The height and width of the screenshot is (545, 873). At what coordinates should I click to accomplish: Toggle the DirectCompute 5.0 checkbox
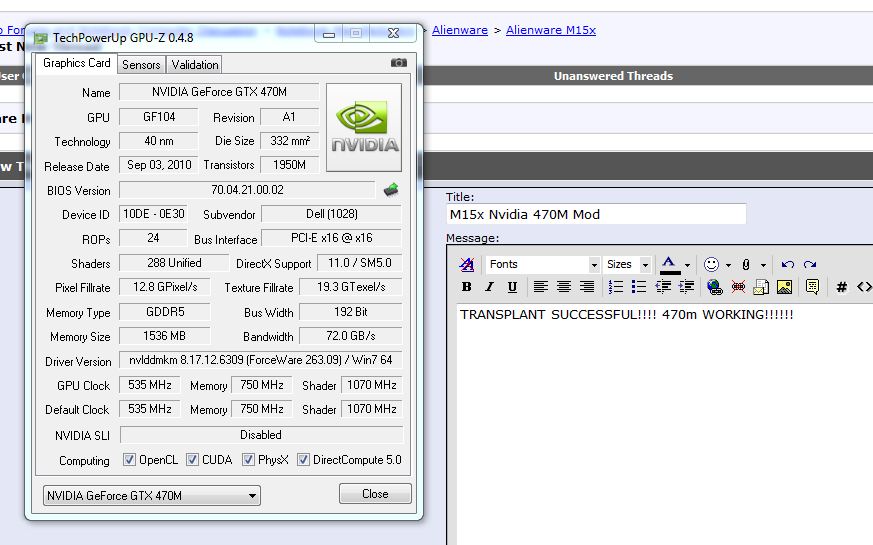(x=303, y=459)
